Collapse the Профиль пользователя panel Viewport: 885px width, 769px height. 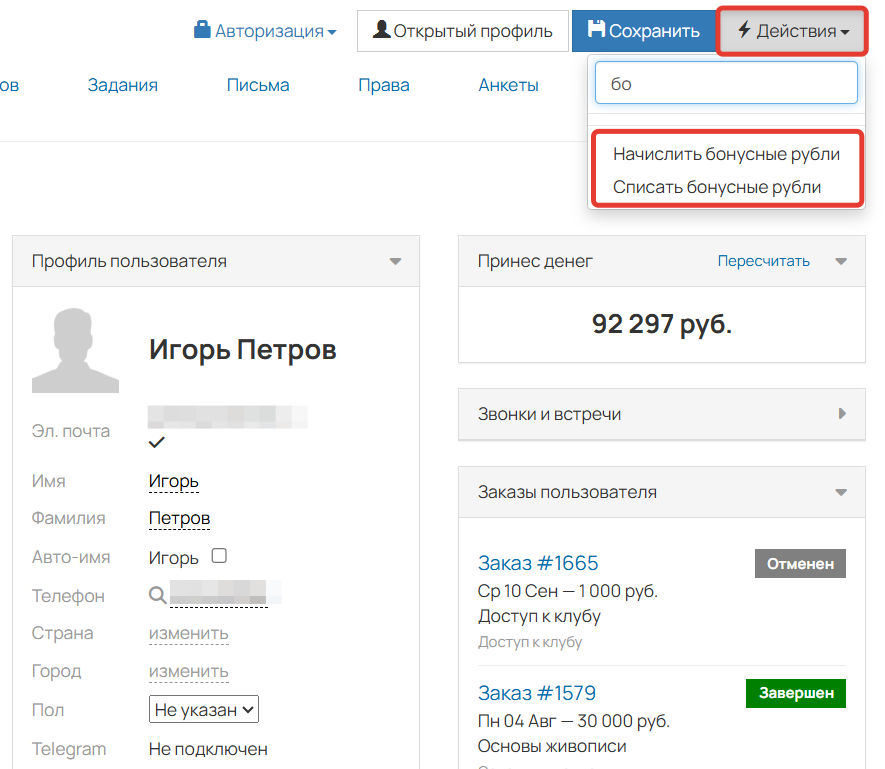[x=395, y=262]
